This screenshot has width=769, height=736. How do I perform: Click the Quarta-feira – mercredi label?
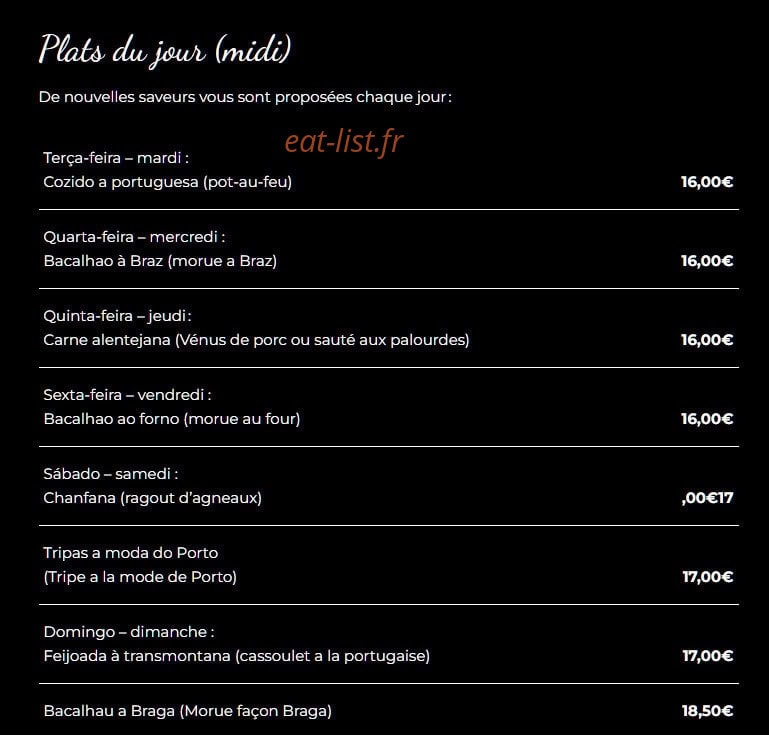[134, 237]
